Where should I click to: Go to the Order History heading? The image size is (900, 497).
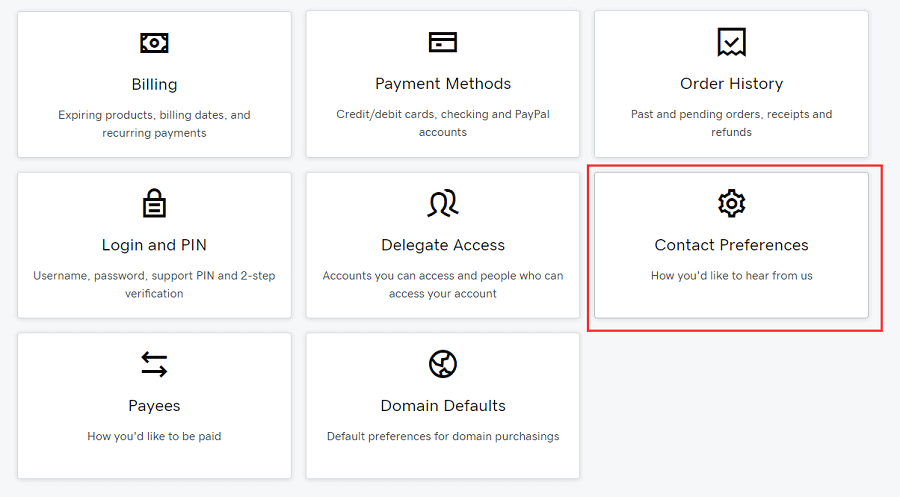click(731, 84)
